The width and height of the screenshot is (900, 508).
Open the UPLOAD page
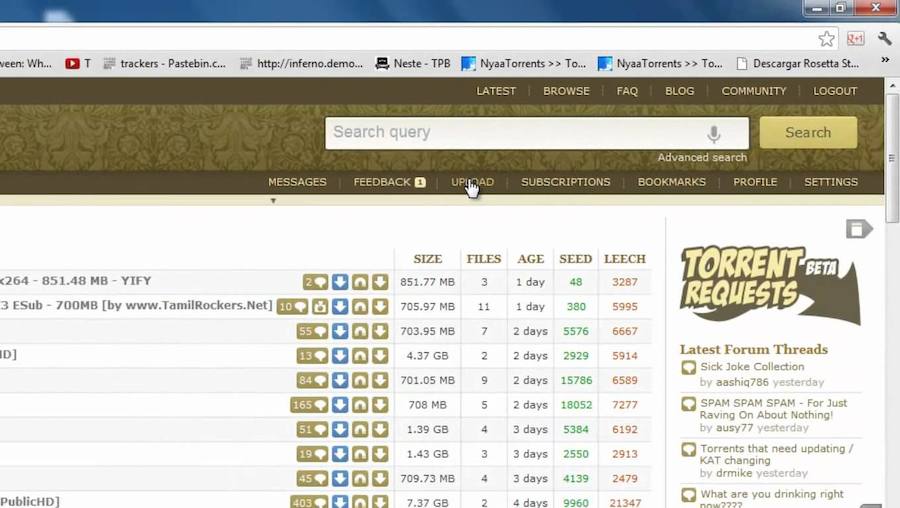point(472,182)
